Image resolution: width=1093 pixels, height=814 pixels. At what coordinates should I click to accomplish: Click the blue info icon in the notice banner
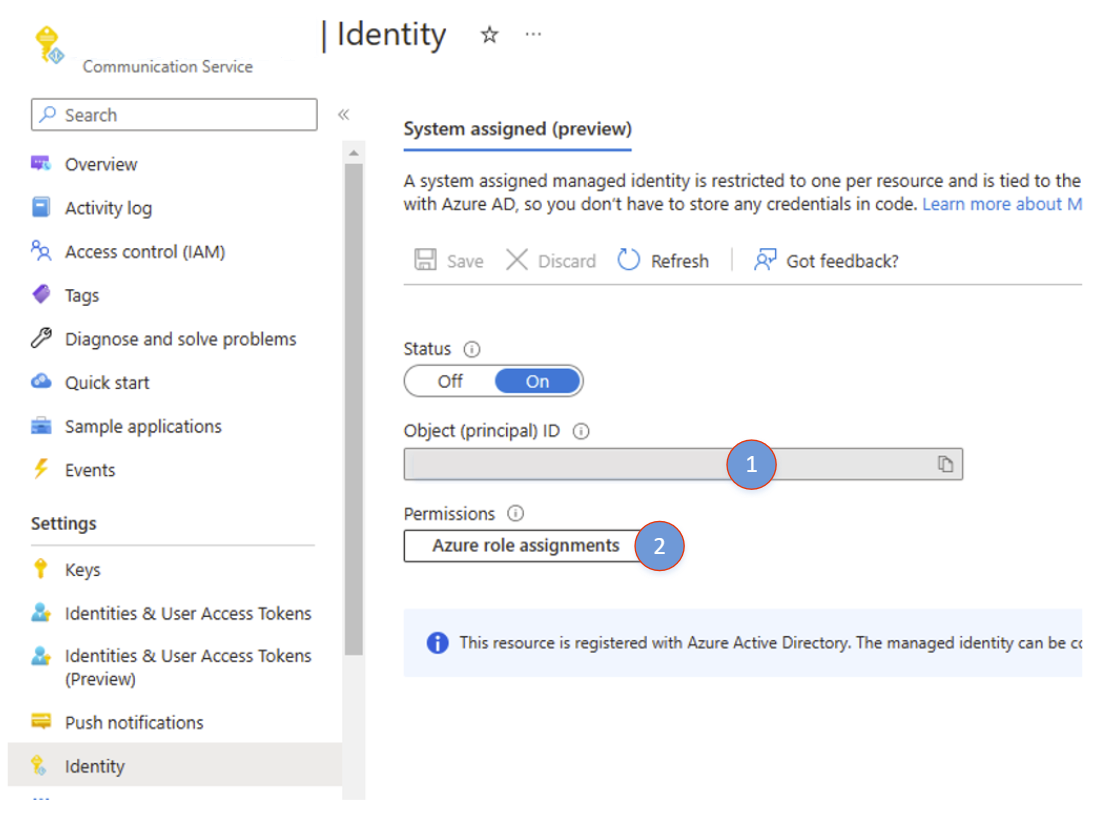[438, 643]
